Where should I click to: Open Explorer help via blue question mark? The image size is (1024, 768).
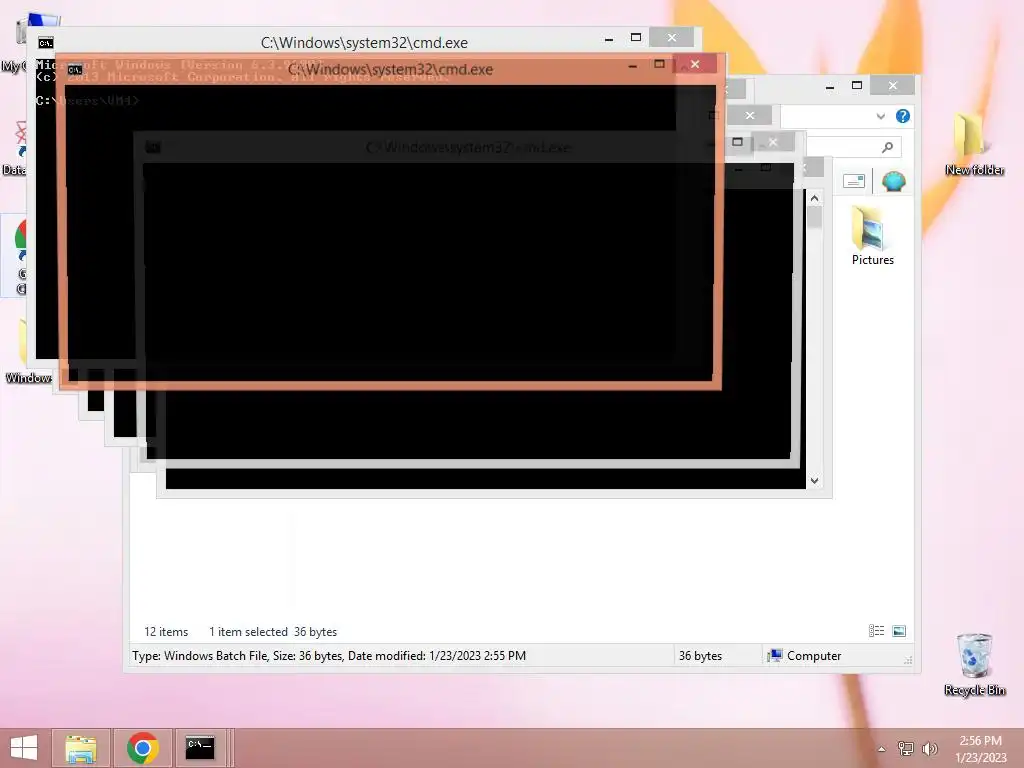point(903,116)
